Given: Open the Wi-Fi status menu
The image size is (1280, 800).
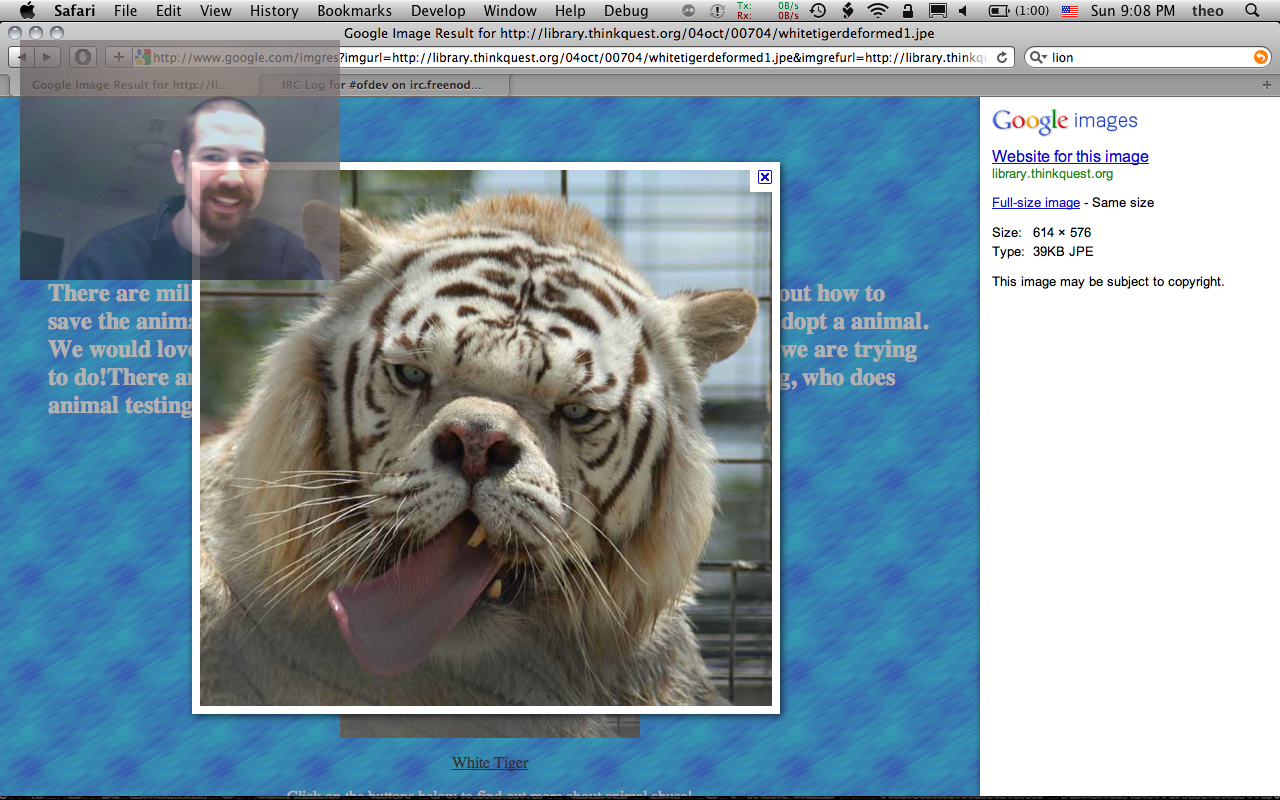Looking at the screenshot, I should [x=877, y=11].
